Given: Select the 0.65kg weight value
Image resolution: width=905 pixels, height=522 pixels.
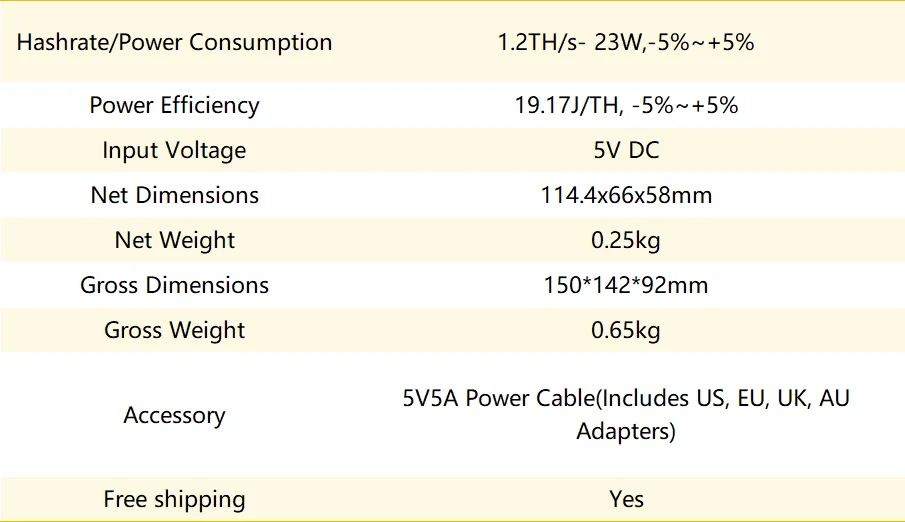Looking at the screenshot, I should (626, 330).
